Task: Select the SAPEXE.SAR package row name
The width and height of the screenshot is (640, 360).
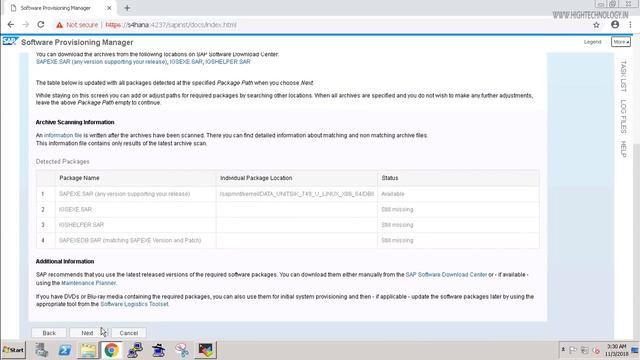Action: (x=124, y=194)
